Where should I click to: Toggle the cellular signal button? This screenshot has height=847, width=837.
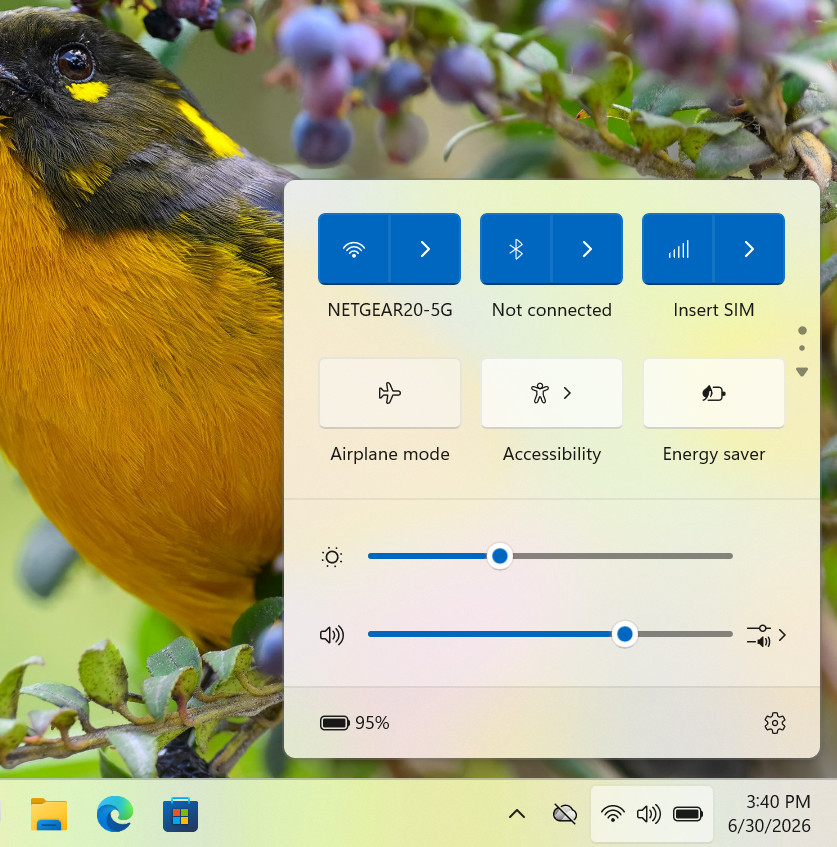(x=678, y=249)
